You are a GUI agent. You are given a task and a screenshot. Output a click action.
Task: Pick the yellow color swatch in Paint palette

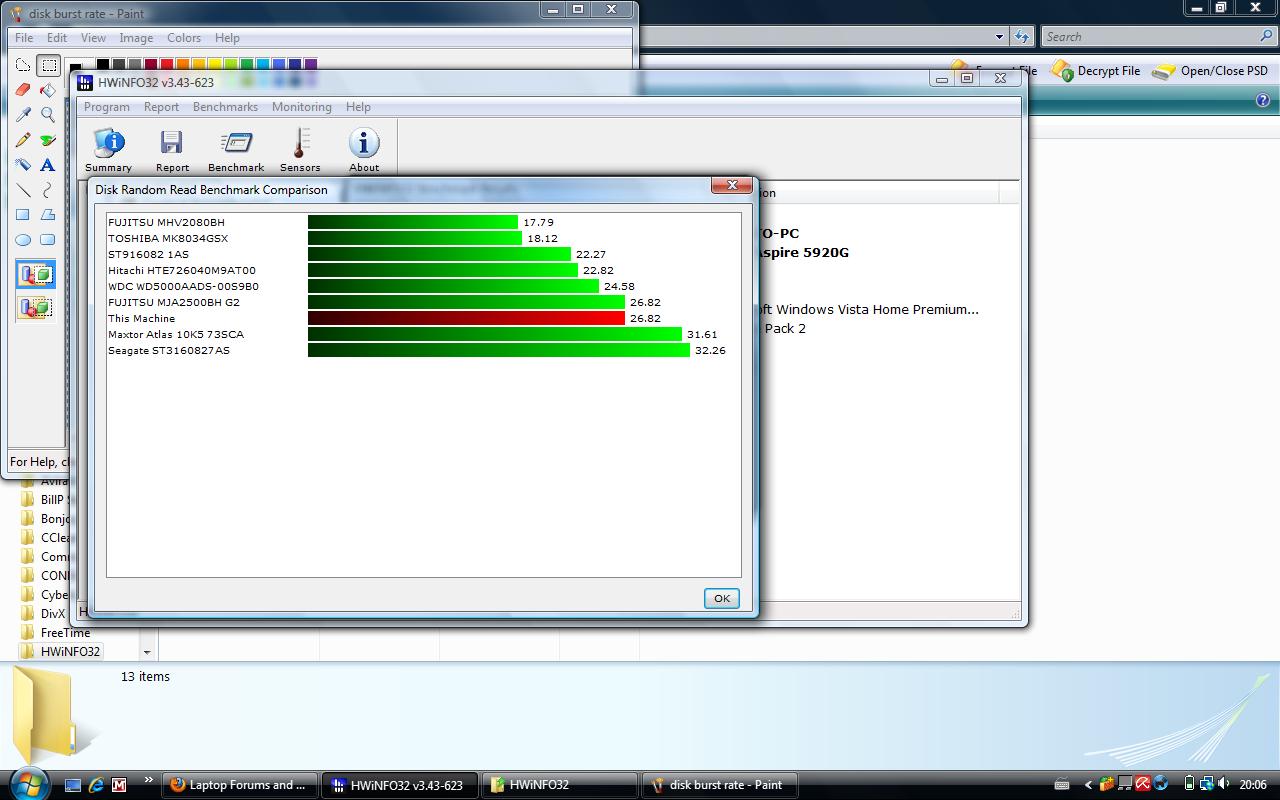[x=215, y=66]
